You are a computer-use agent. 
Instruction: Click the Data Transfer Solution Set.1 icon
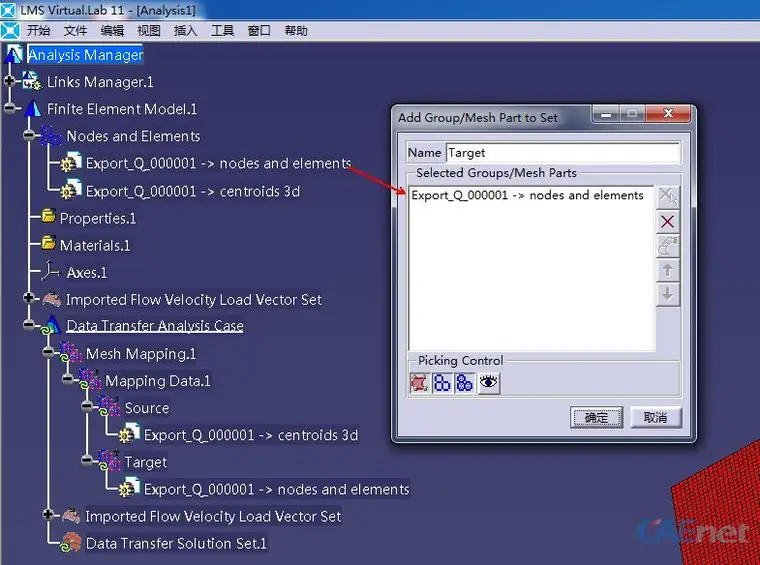point(71,543)
